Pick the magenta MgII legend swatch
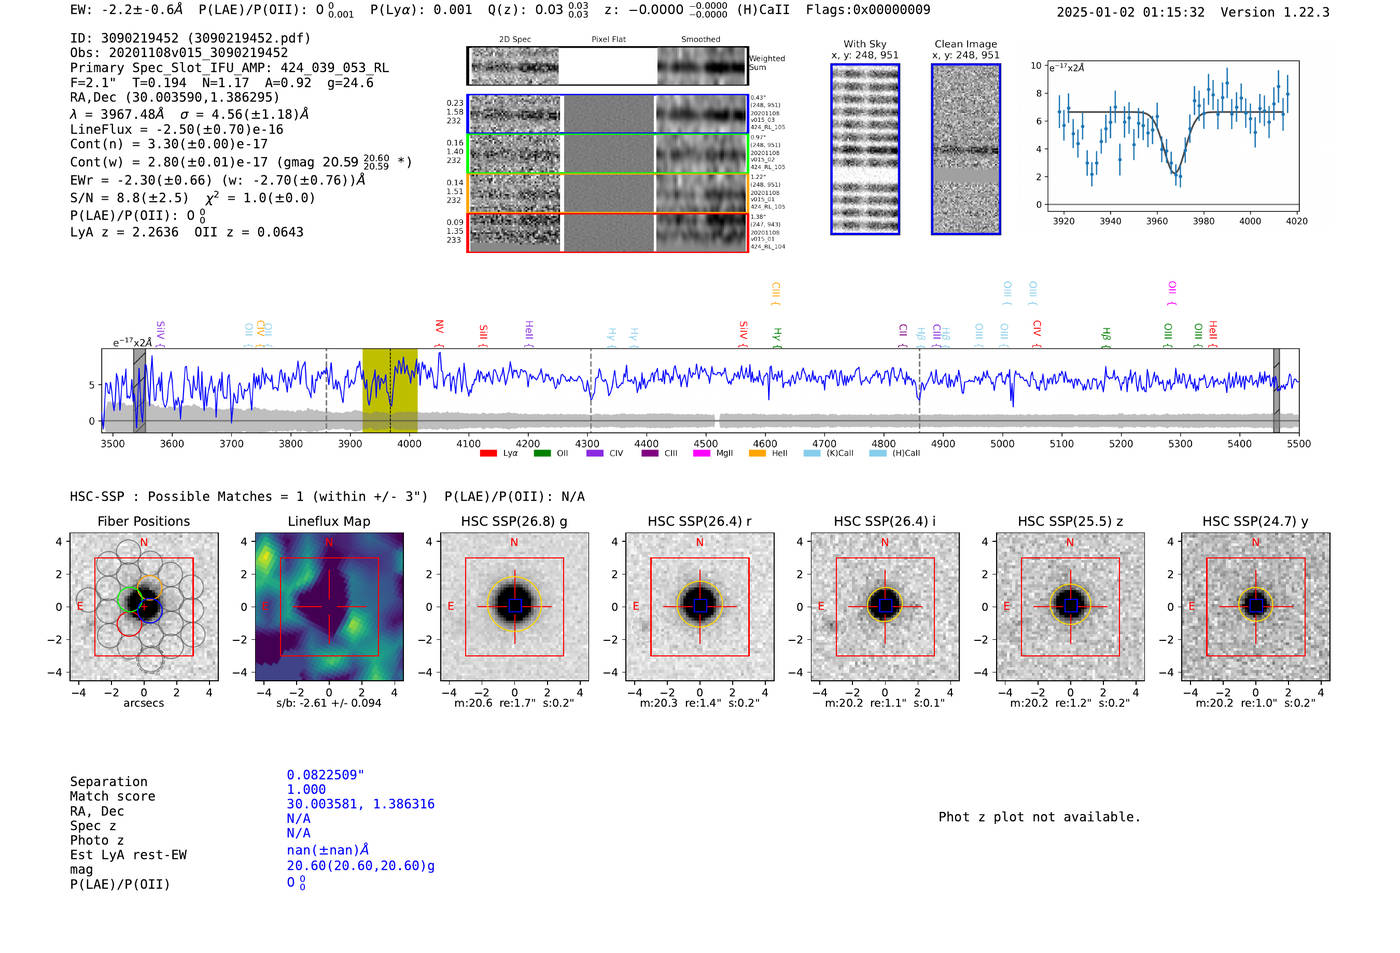Screen dimensions: 1400x953 [701, 453]
